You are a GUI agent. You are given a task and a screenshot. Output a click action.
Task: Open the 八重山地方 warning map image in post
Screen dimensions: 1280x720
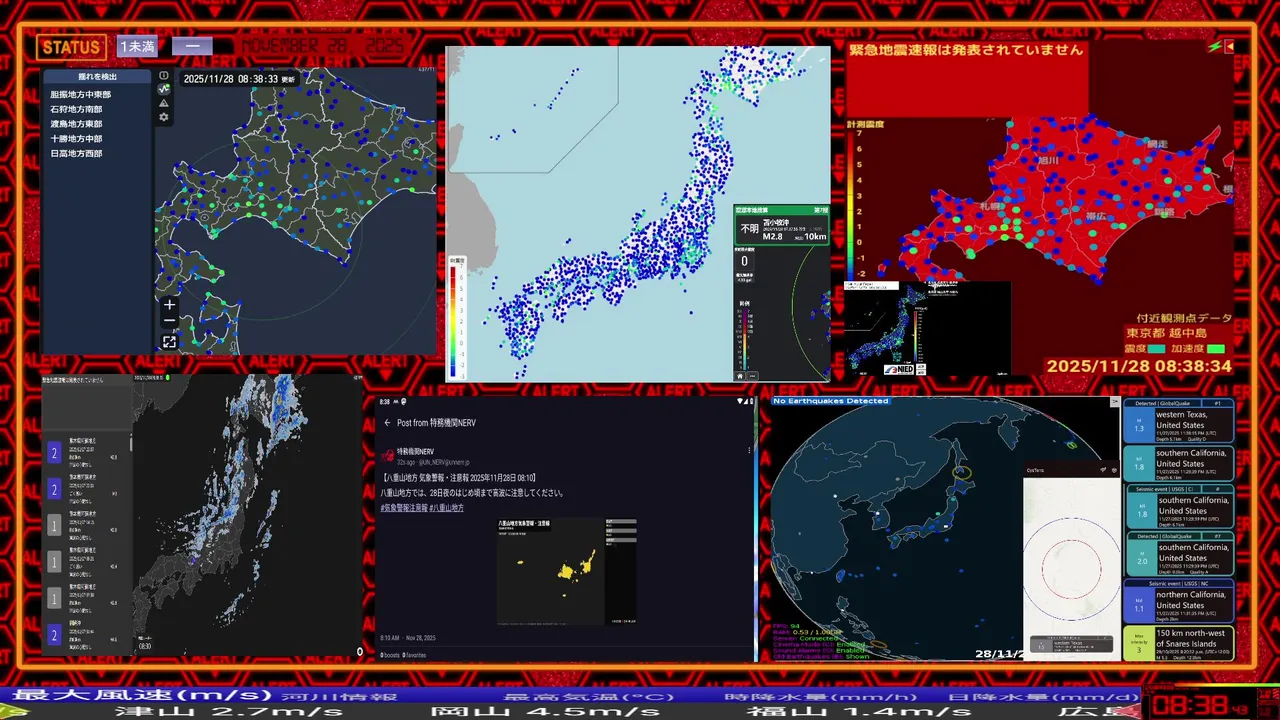point(566,570)
